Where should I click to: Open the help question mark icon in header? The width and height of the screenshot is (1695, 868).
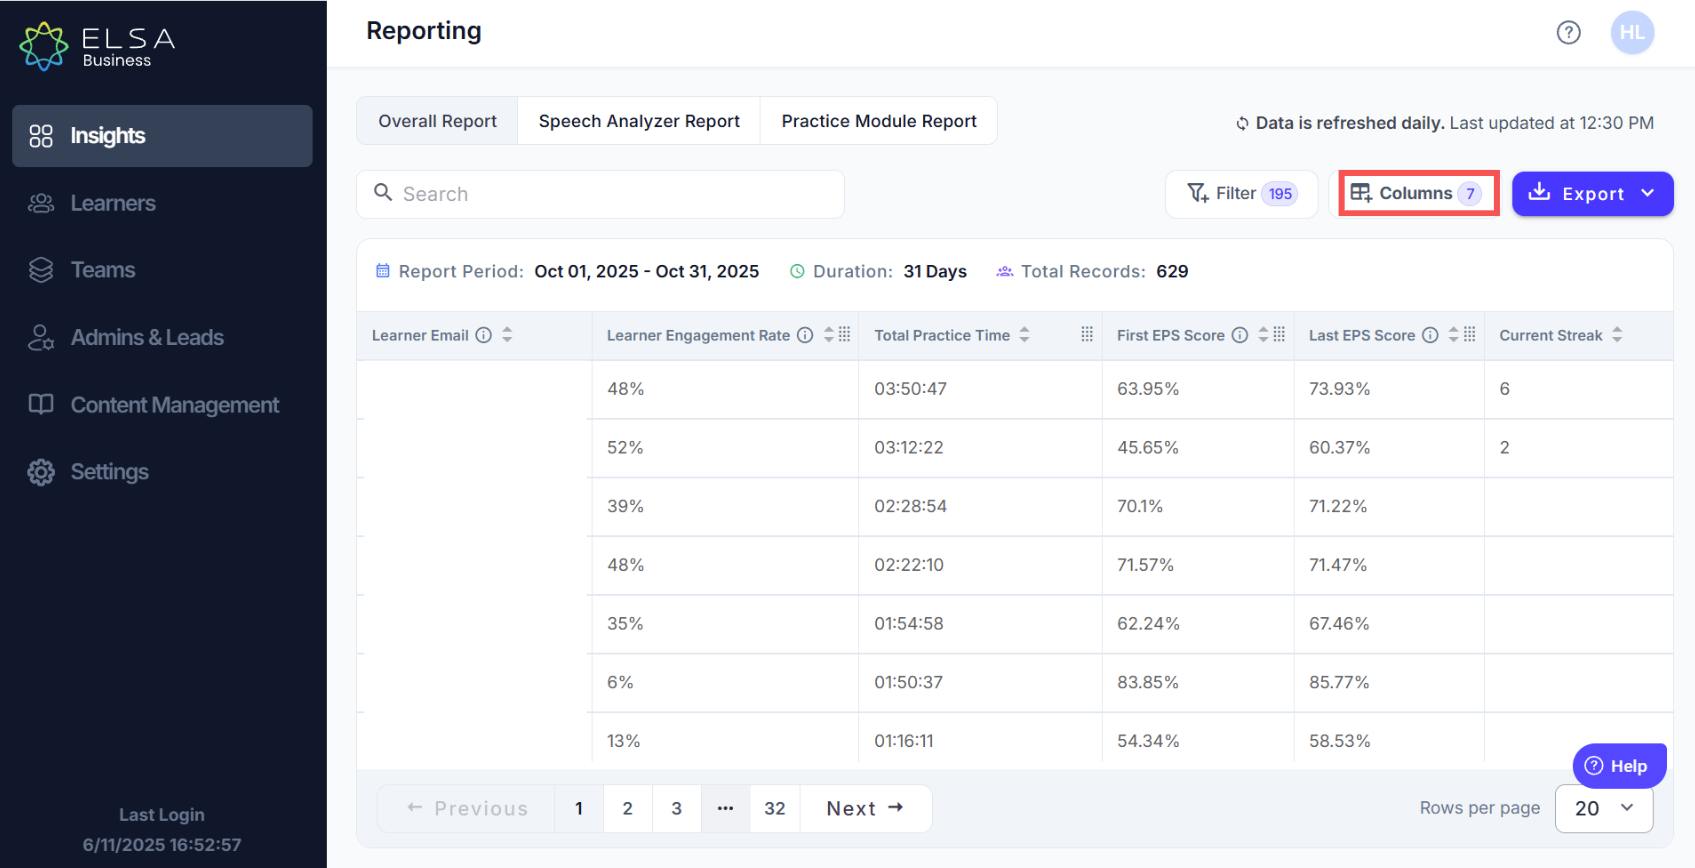pos(1568,33)
